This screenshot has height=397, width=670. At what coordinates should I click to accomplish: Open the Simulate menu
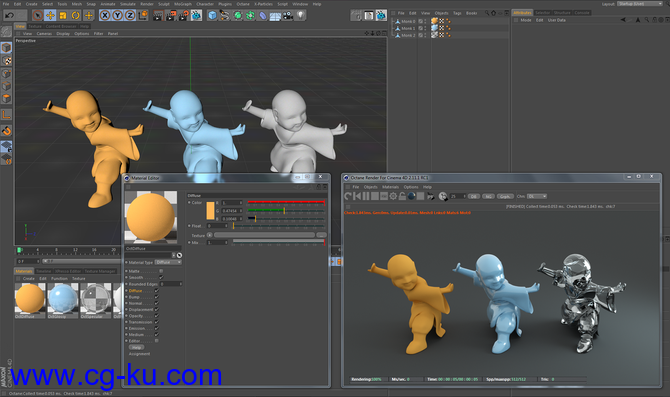pyautogui.click(x=127, y=4)
